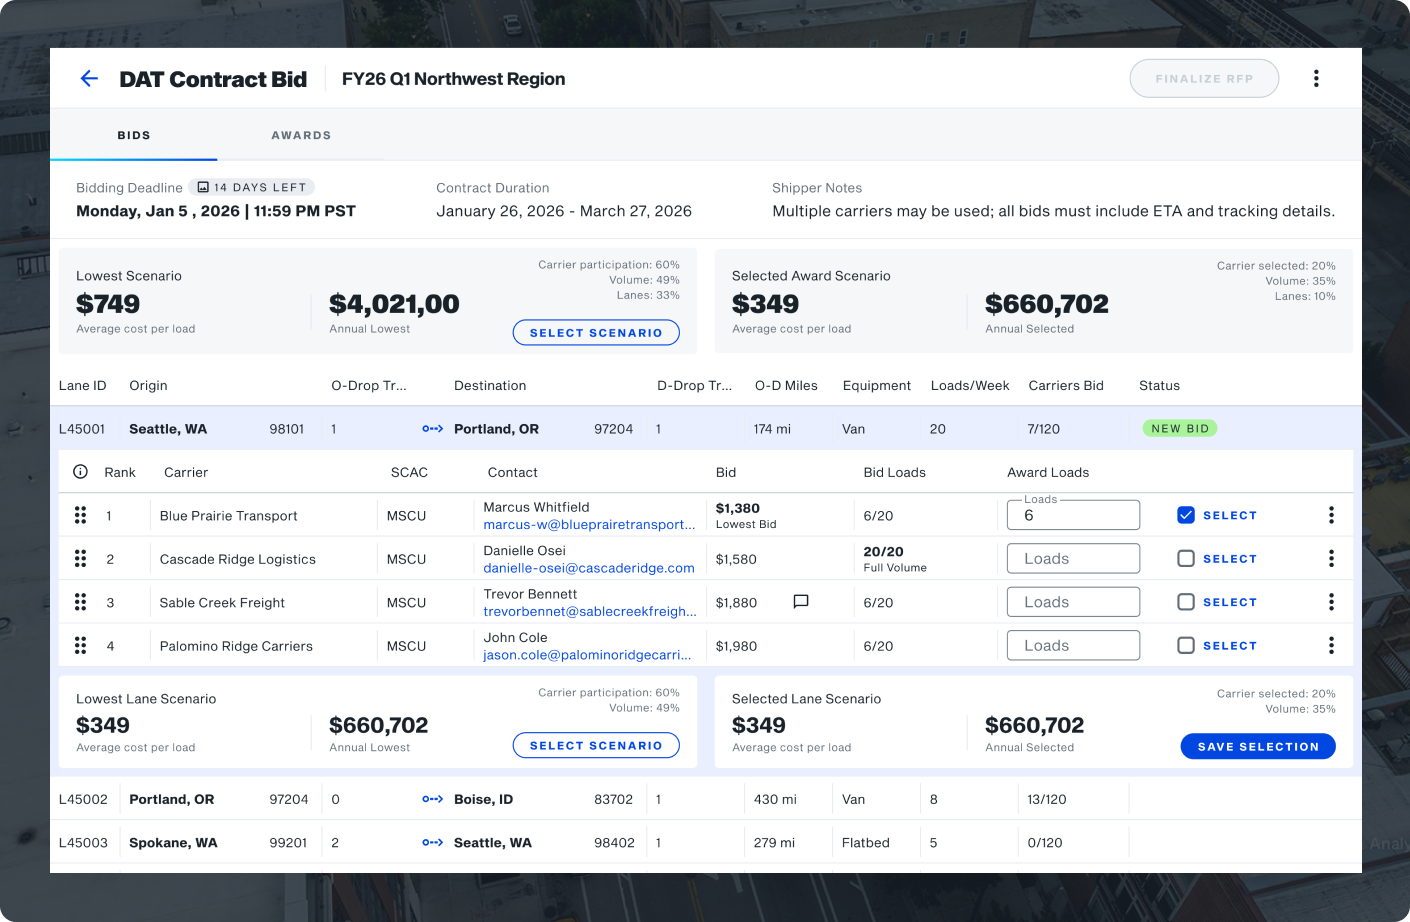Edit award loads field for Blue Prairie Transport
Viewport: 1410px width, 922px height.
point(1073,515)
